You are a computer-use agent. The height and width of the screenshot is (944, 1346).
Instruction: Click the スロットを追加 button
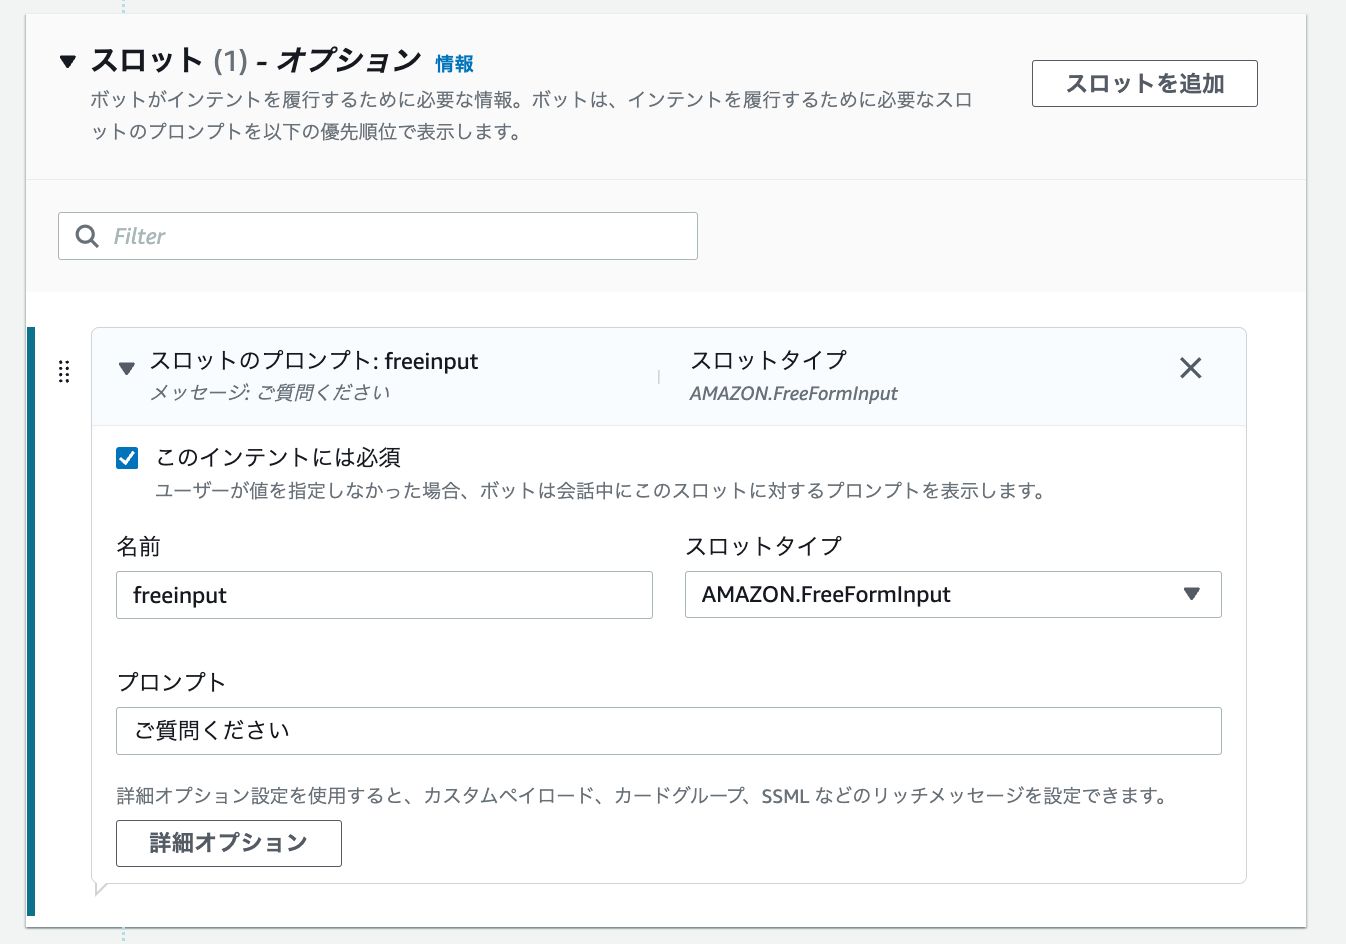1144,83
